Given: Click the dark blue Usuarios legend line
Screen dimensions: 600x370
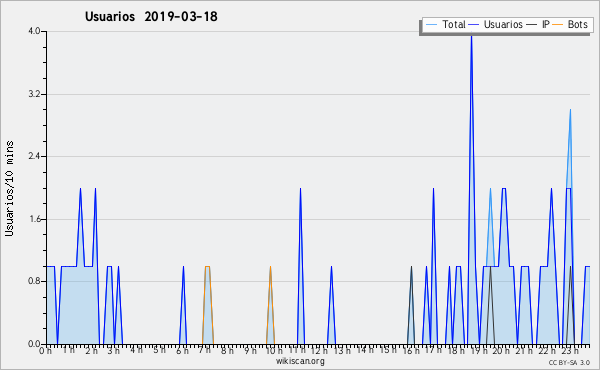Looking at the screenshot, I should coord(474,25).
